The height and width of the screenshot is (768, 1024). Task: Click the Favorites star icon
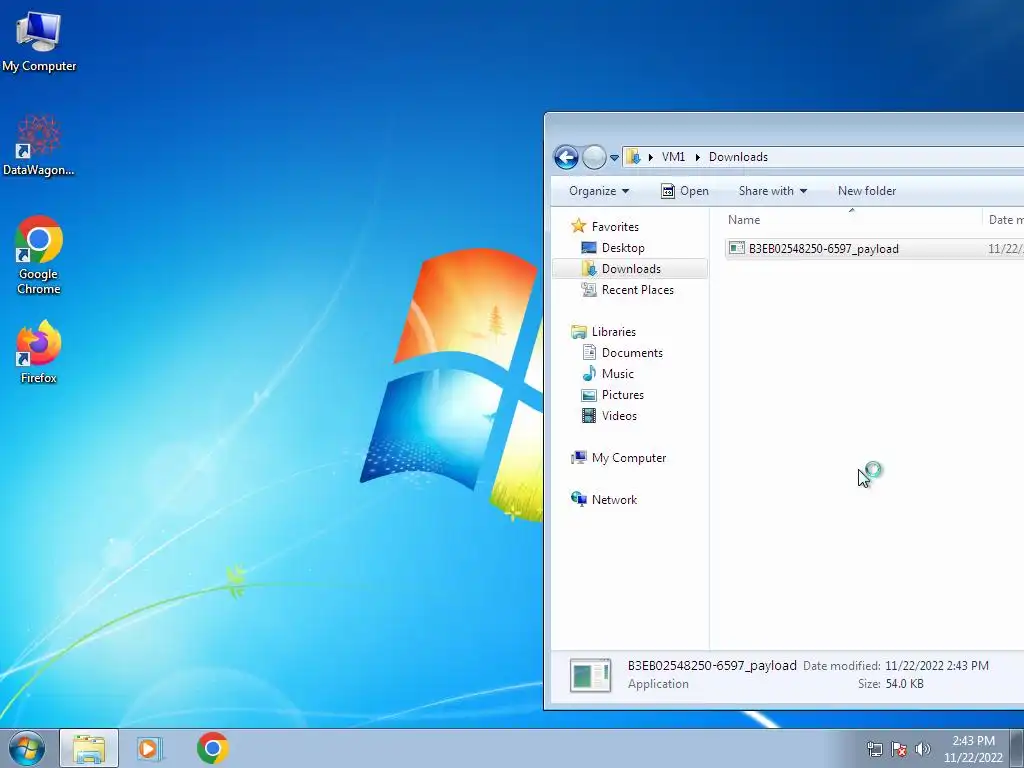pos(579,226)
